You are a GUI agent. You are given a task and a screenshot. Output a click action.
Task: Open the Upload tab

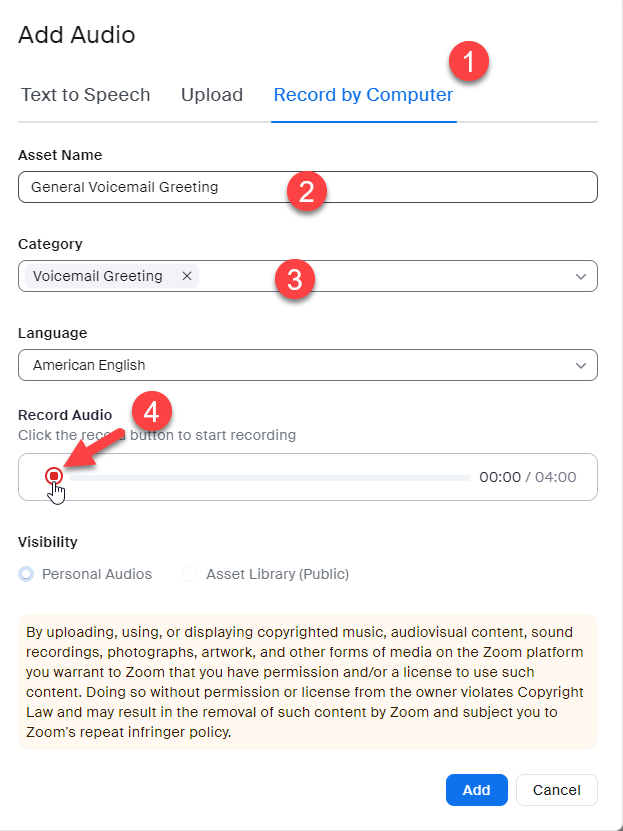click(x=212, y=96)
